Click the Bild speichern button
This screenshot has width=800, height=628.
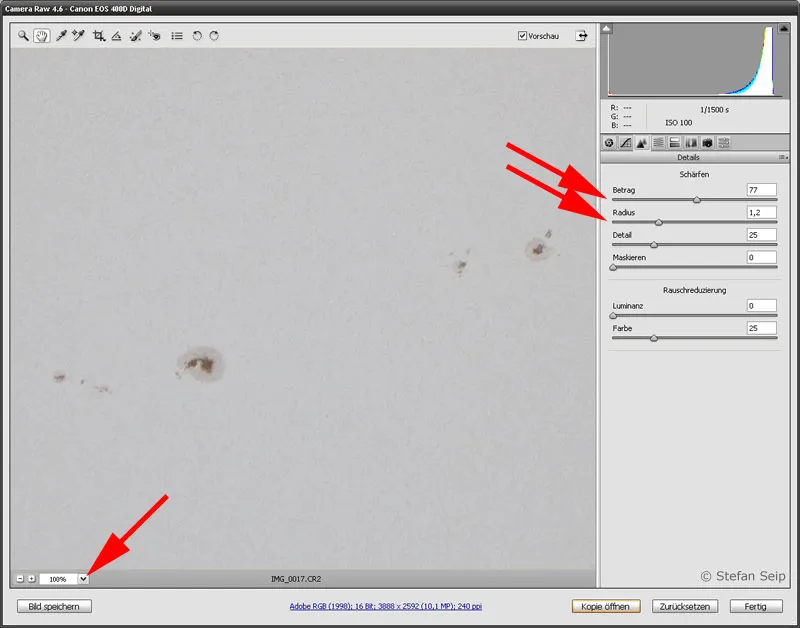(54, 607)
